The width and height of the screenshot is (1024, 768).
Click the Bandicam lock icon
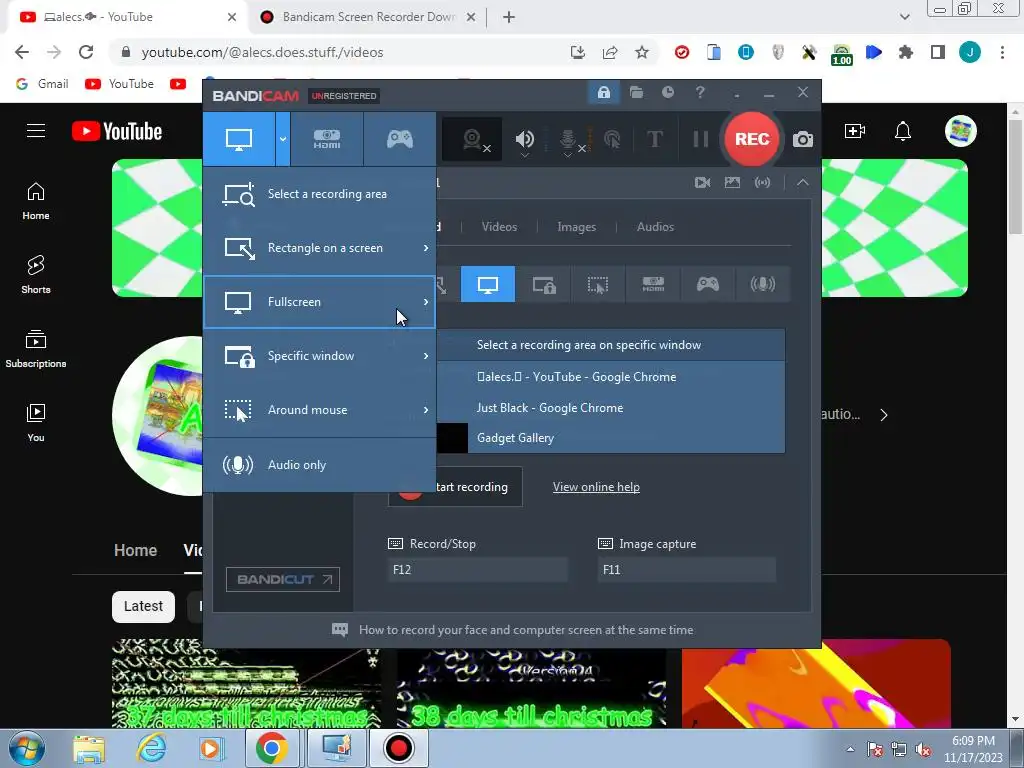603,93
